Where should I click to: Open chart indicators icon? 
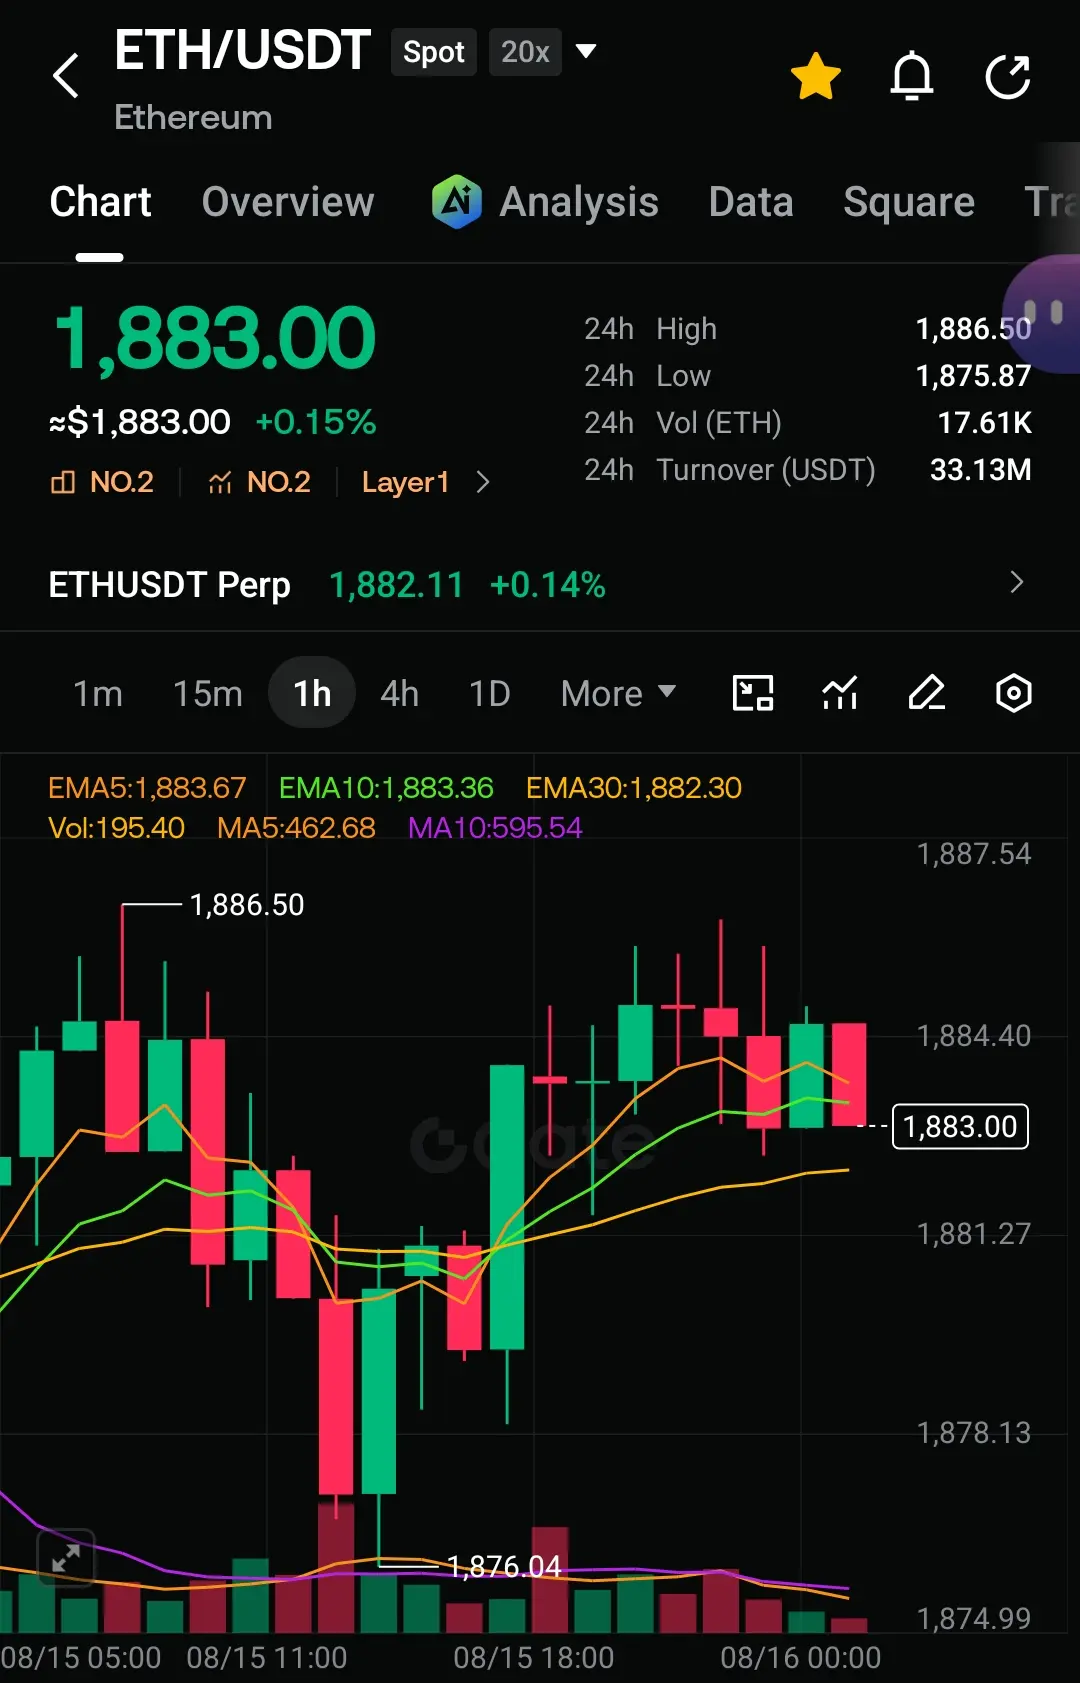[x=840, y=693]
